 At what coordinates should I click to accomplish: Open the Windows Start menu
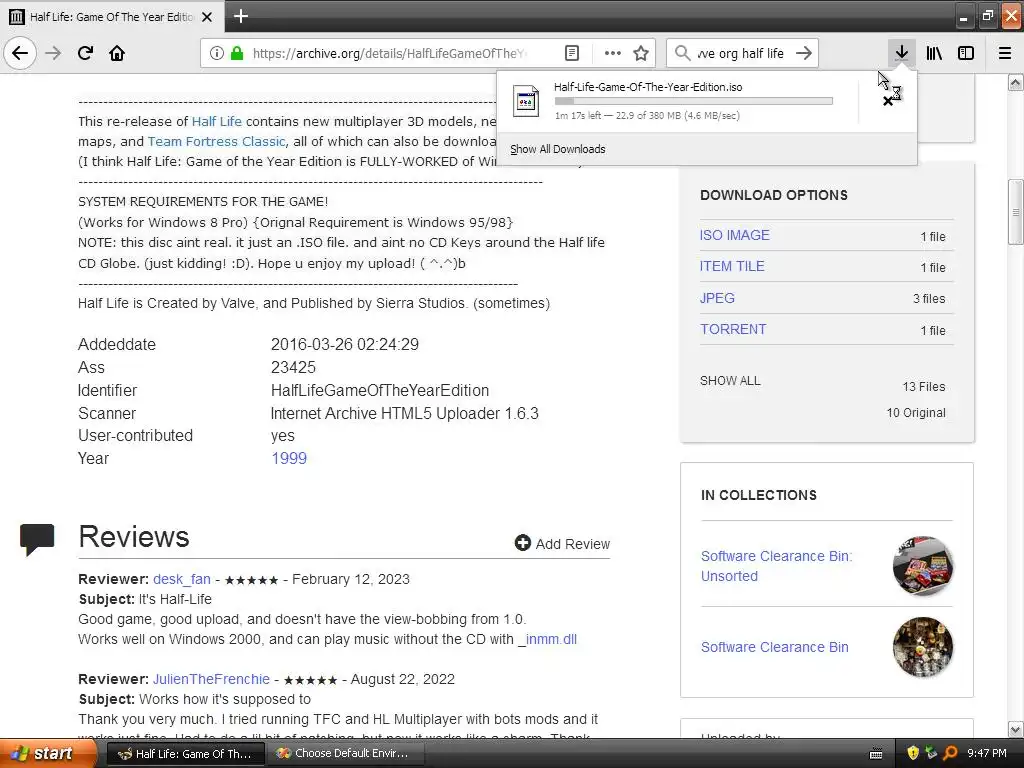pos(47,753)
